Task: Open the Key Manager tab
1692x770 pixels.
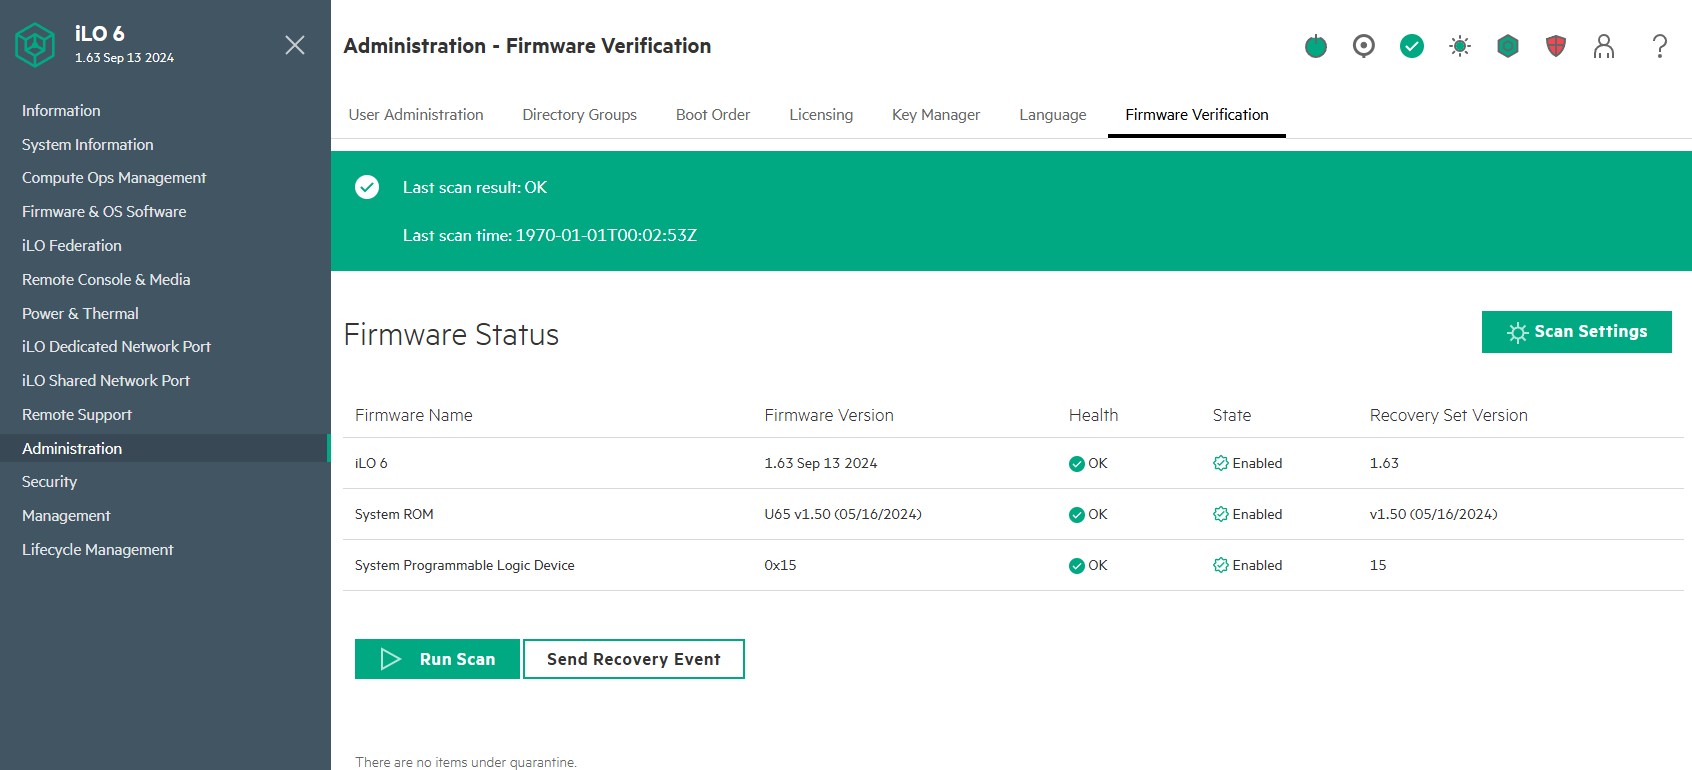Action: [x=936, y=115]
